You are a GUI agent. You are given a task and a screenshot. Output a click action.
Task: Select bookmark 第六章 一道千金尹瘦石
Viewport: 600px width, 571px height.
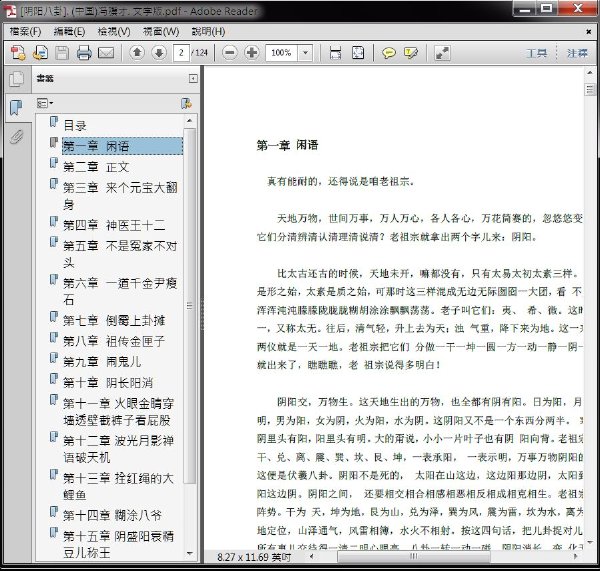coord(120,291)
